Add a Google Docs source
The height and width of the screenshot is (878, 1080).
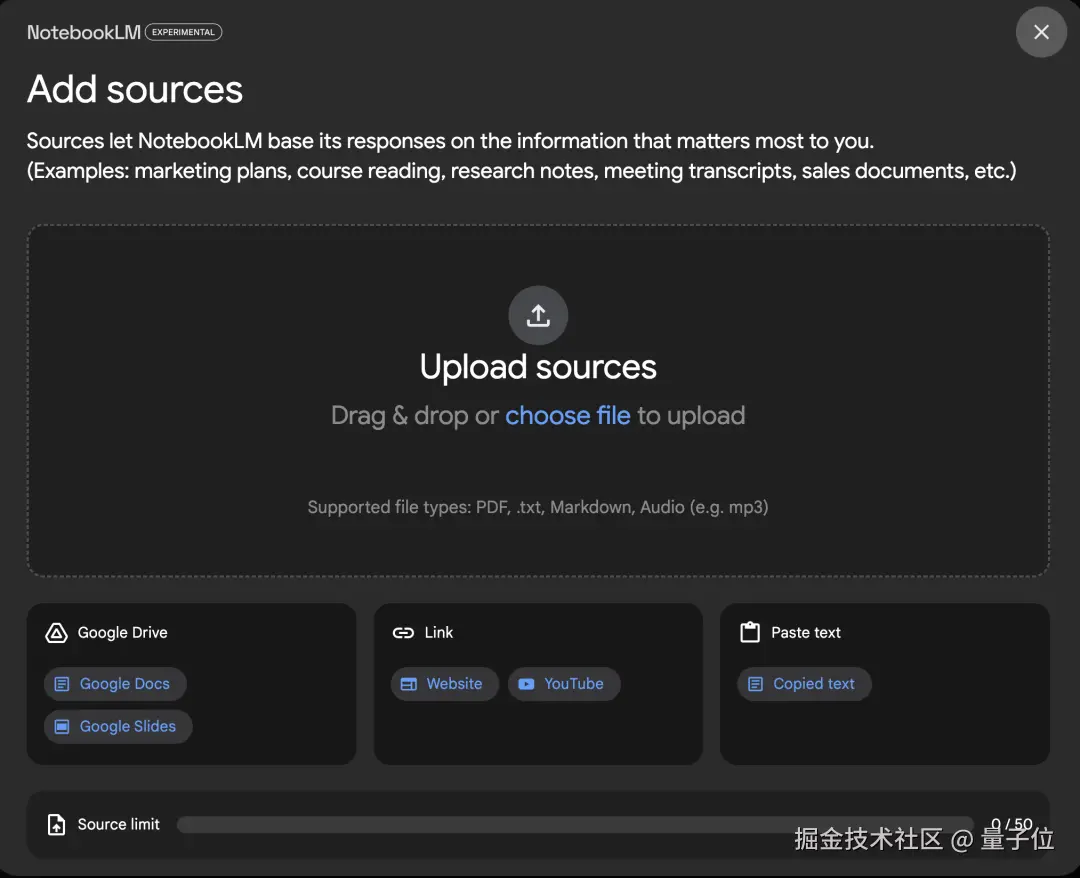[x=115, y=684]
